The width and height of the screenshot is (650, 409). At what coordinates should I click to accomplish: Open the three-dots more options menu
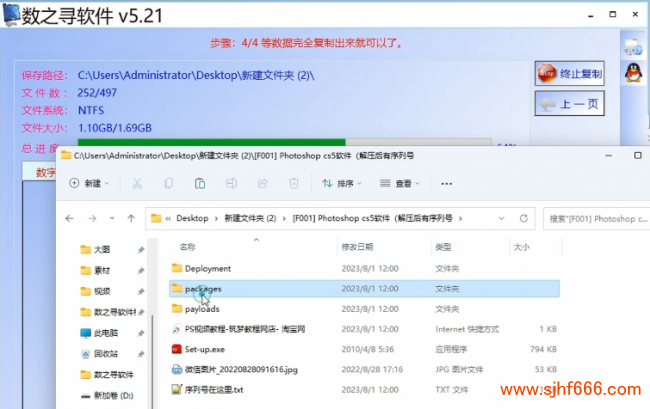tap(446, 184)
